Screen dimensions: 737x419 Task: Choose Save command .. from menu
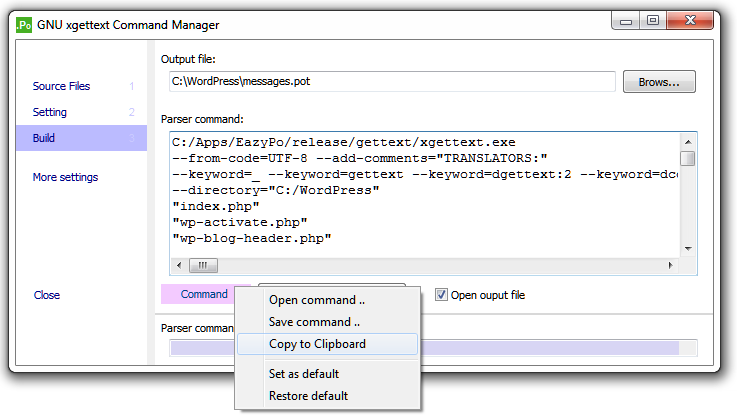[x=327, y=322]
